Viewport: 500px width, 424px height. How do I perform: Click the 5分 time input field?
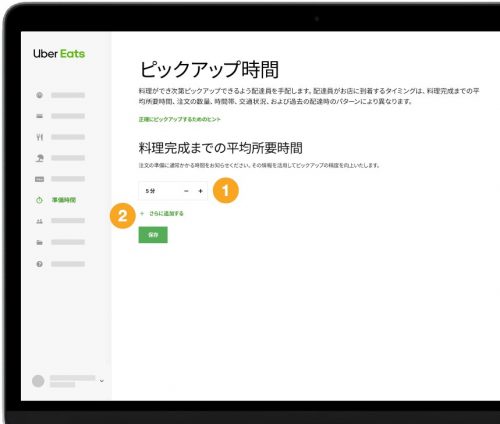tap(173, 191)
